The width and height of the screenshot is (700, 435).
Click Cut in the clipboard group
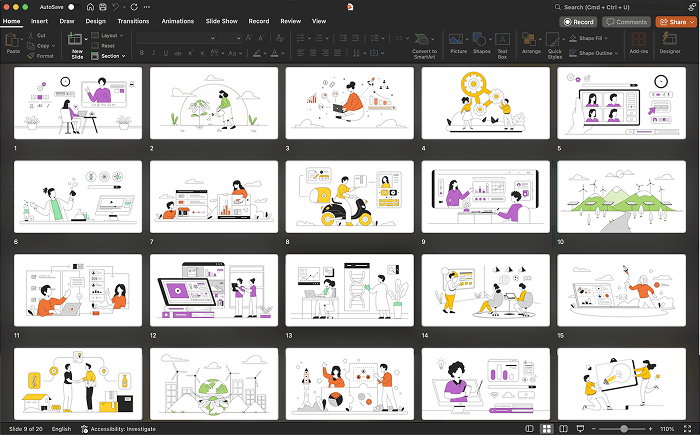point(37,35)
